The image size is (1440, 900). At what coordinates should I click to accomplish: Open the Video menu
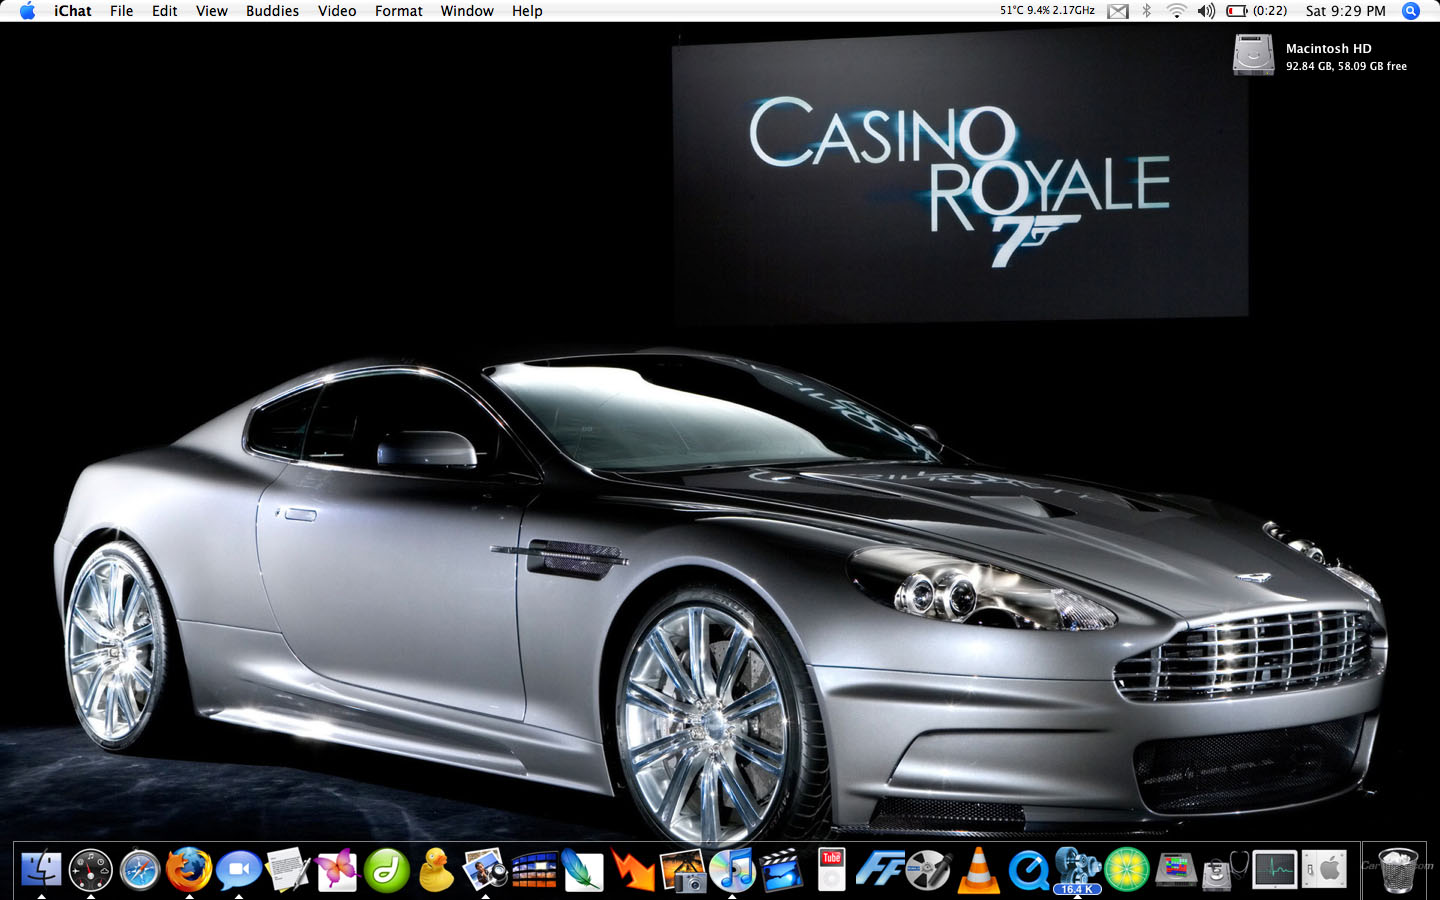pyautogui.click(x=337, y=11)
